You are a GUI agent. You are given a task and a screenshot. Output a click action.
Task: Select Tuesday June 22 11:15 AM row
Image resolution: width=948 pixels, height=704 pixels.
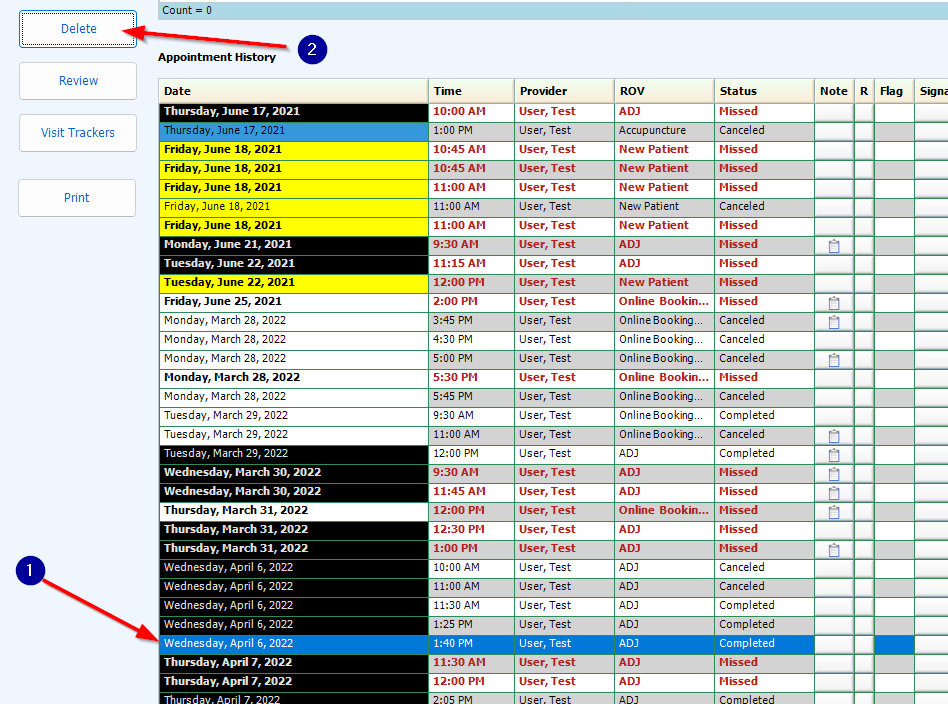(553, 263)
